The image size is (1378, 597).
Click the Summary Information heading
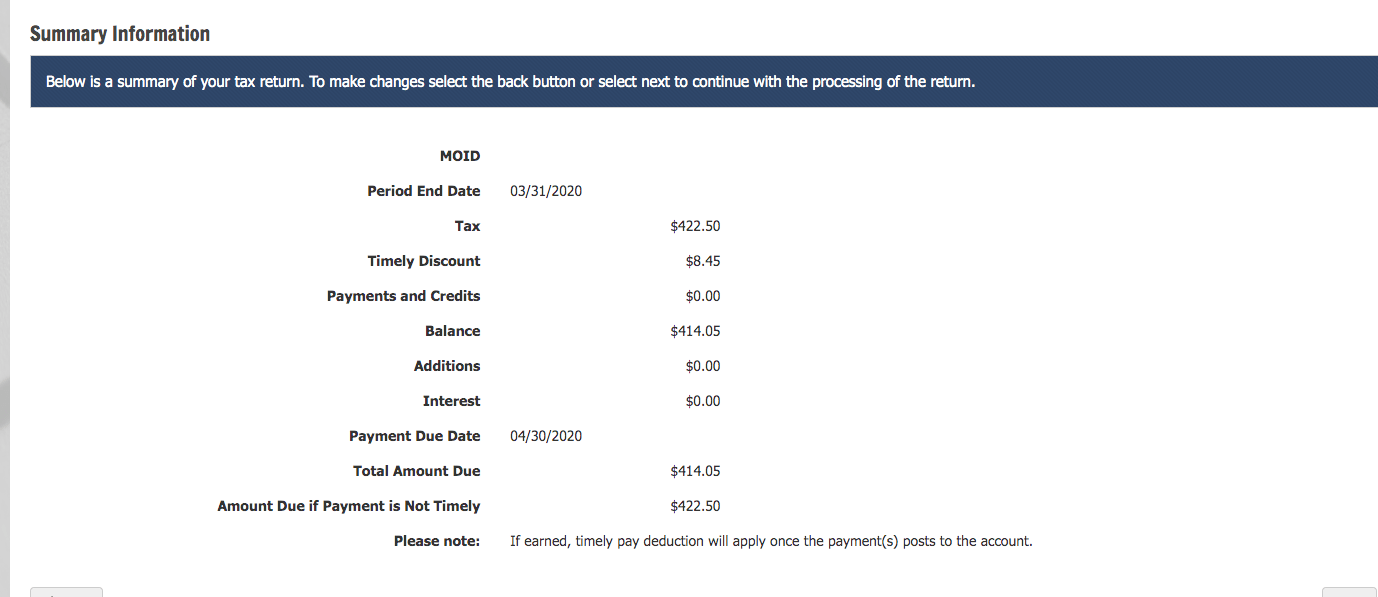120,33
